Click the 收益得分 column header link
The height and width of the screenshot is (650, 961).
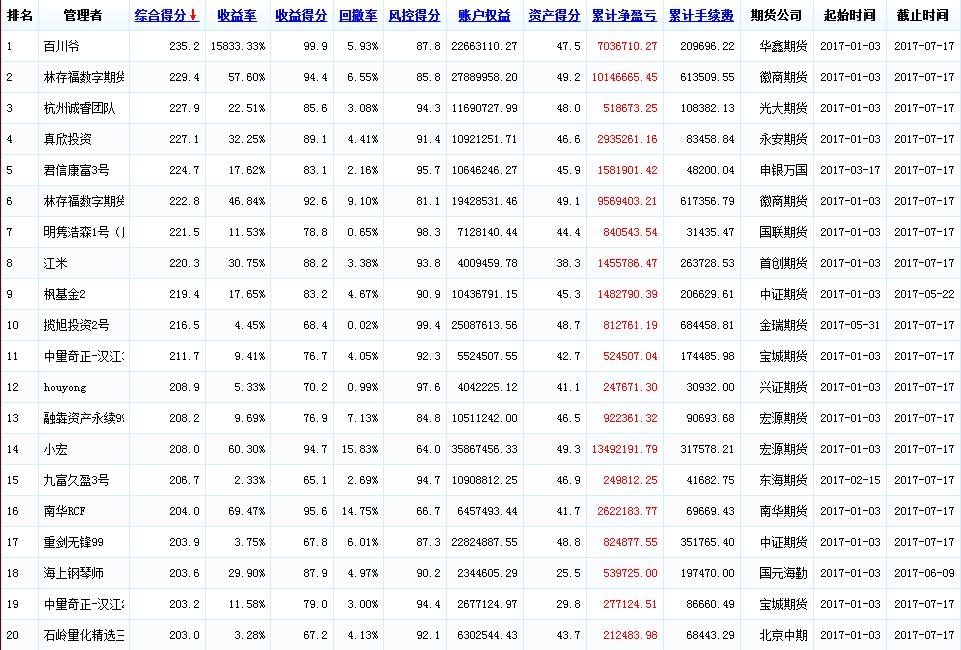point(302,15)
